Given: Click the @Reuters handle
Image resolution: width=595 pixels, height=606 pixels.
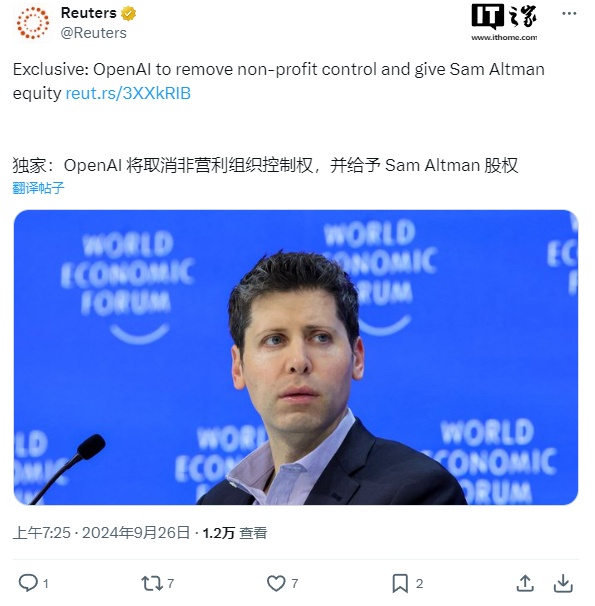Looking at the screenshot, I should point(94,33).
